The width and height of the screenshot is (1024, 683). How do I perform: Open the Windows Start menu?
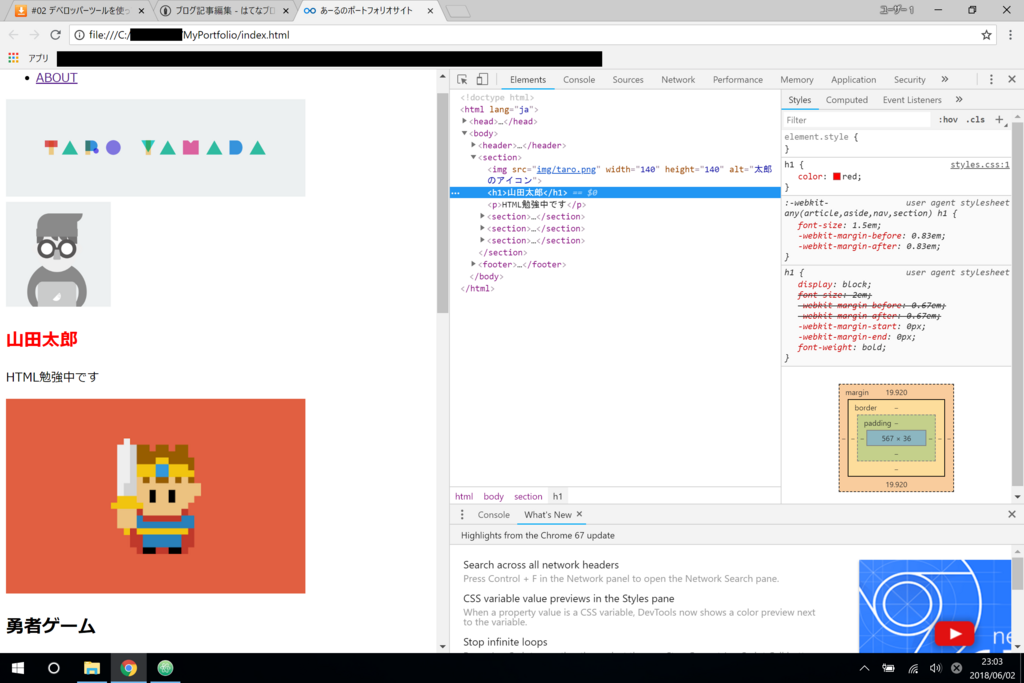(x=18, y=668)
